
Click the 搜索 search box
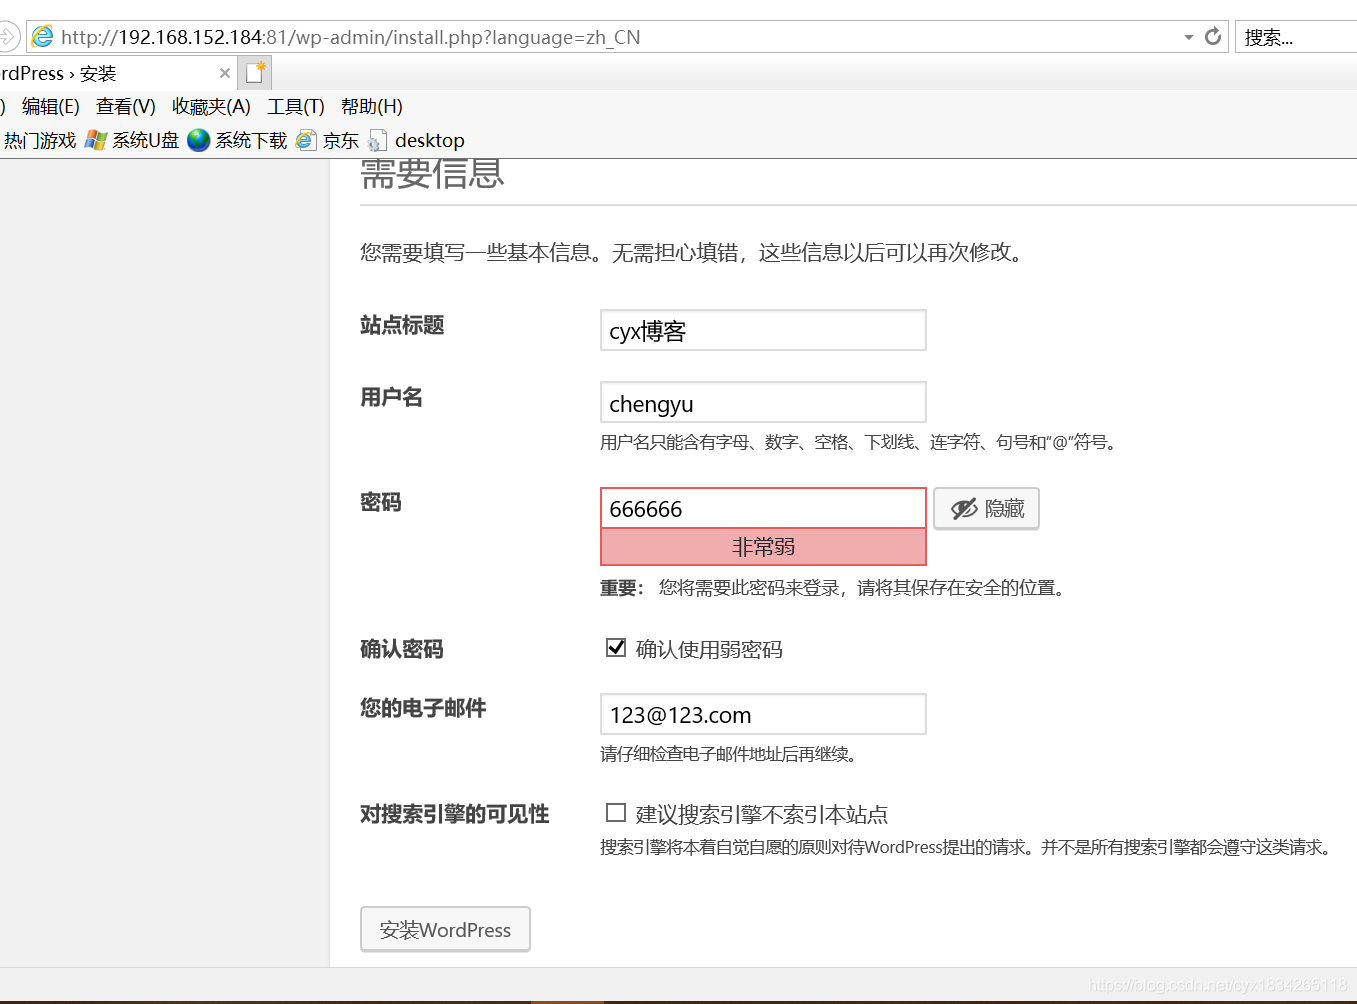click(x=1296, y=37)
